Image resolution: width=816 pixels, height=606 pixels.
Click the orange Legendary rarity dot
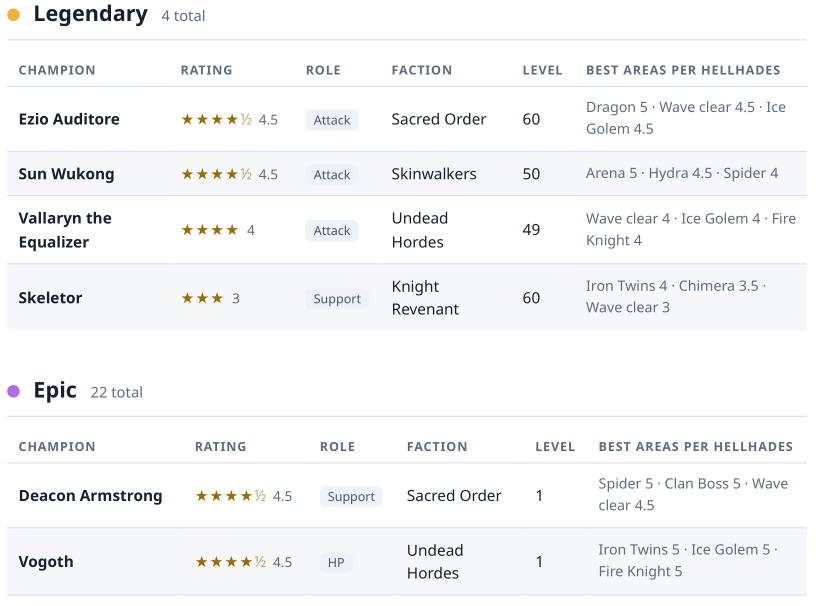pos(14,15)
